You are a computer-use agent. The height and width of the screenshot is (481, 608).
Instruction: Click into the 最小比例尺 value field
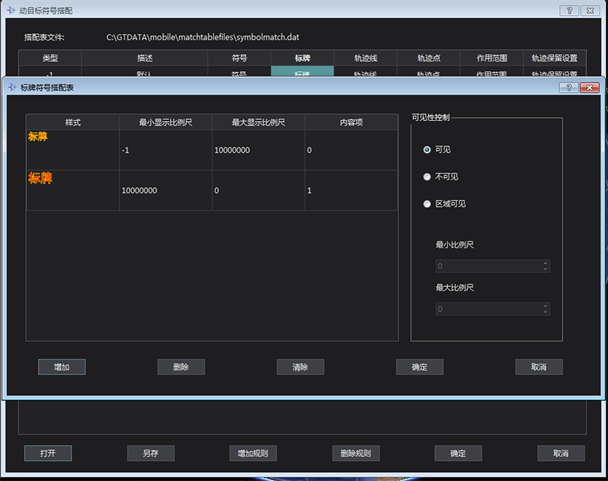tap(487, 266)
